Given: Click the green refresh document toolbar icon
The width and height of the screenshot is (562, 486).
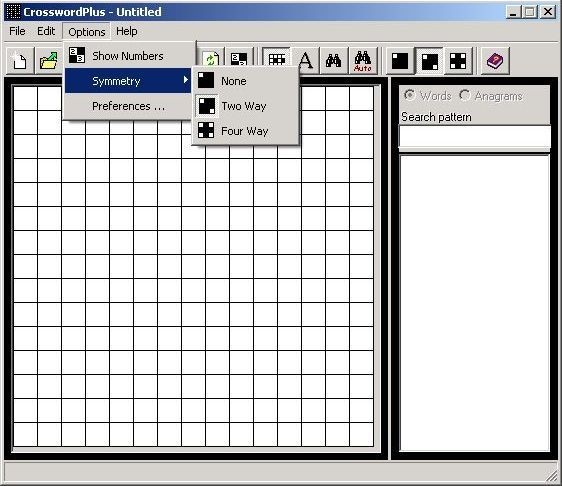Looking at the screenshot, I should (x=211, y=60).
